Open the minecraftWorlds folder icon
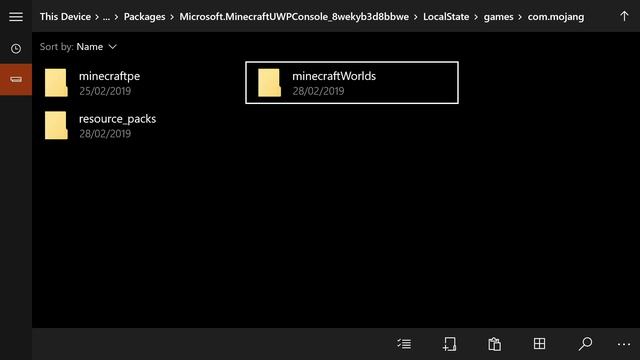Image resolution: width=640 pixels, height=360 pixels. coord(269,83)
